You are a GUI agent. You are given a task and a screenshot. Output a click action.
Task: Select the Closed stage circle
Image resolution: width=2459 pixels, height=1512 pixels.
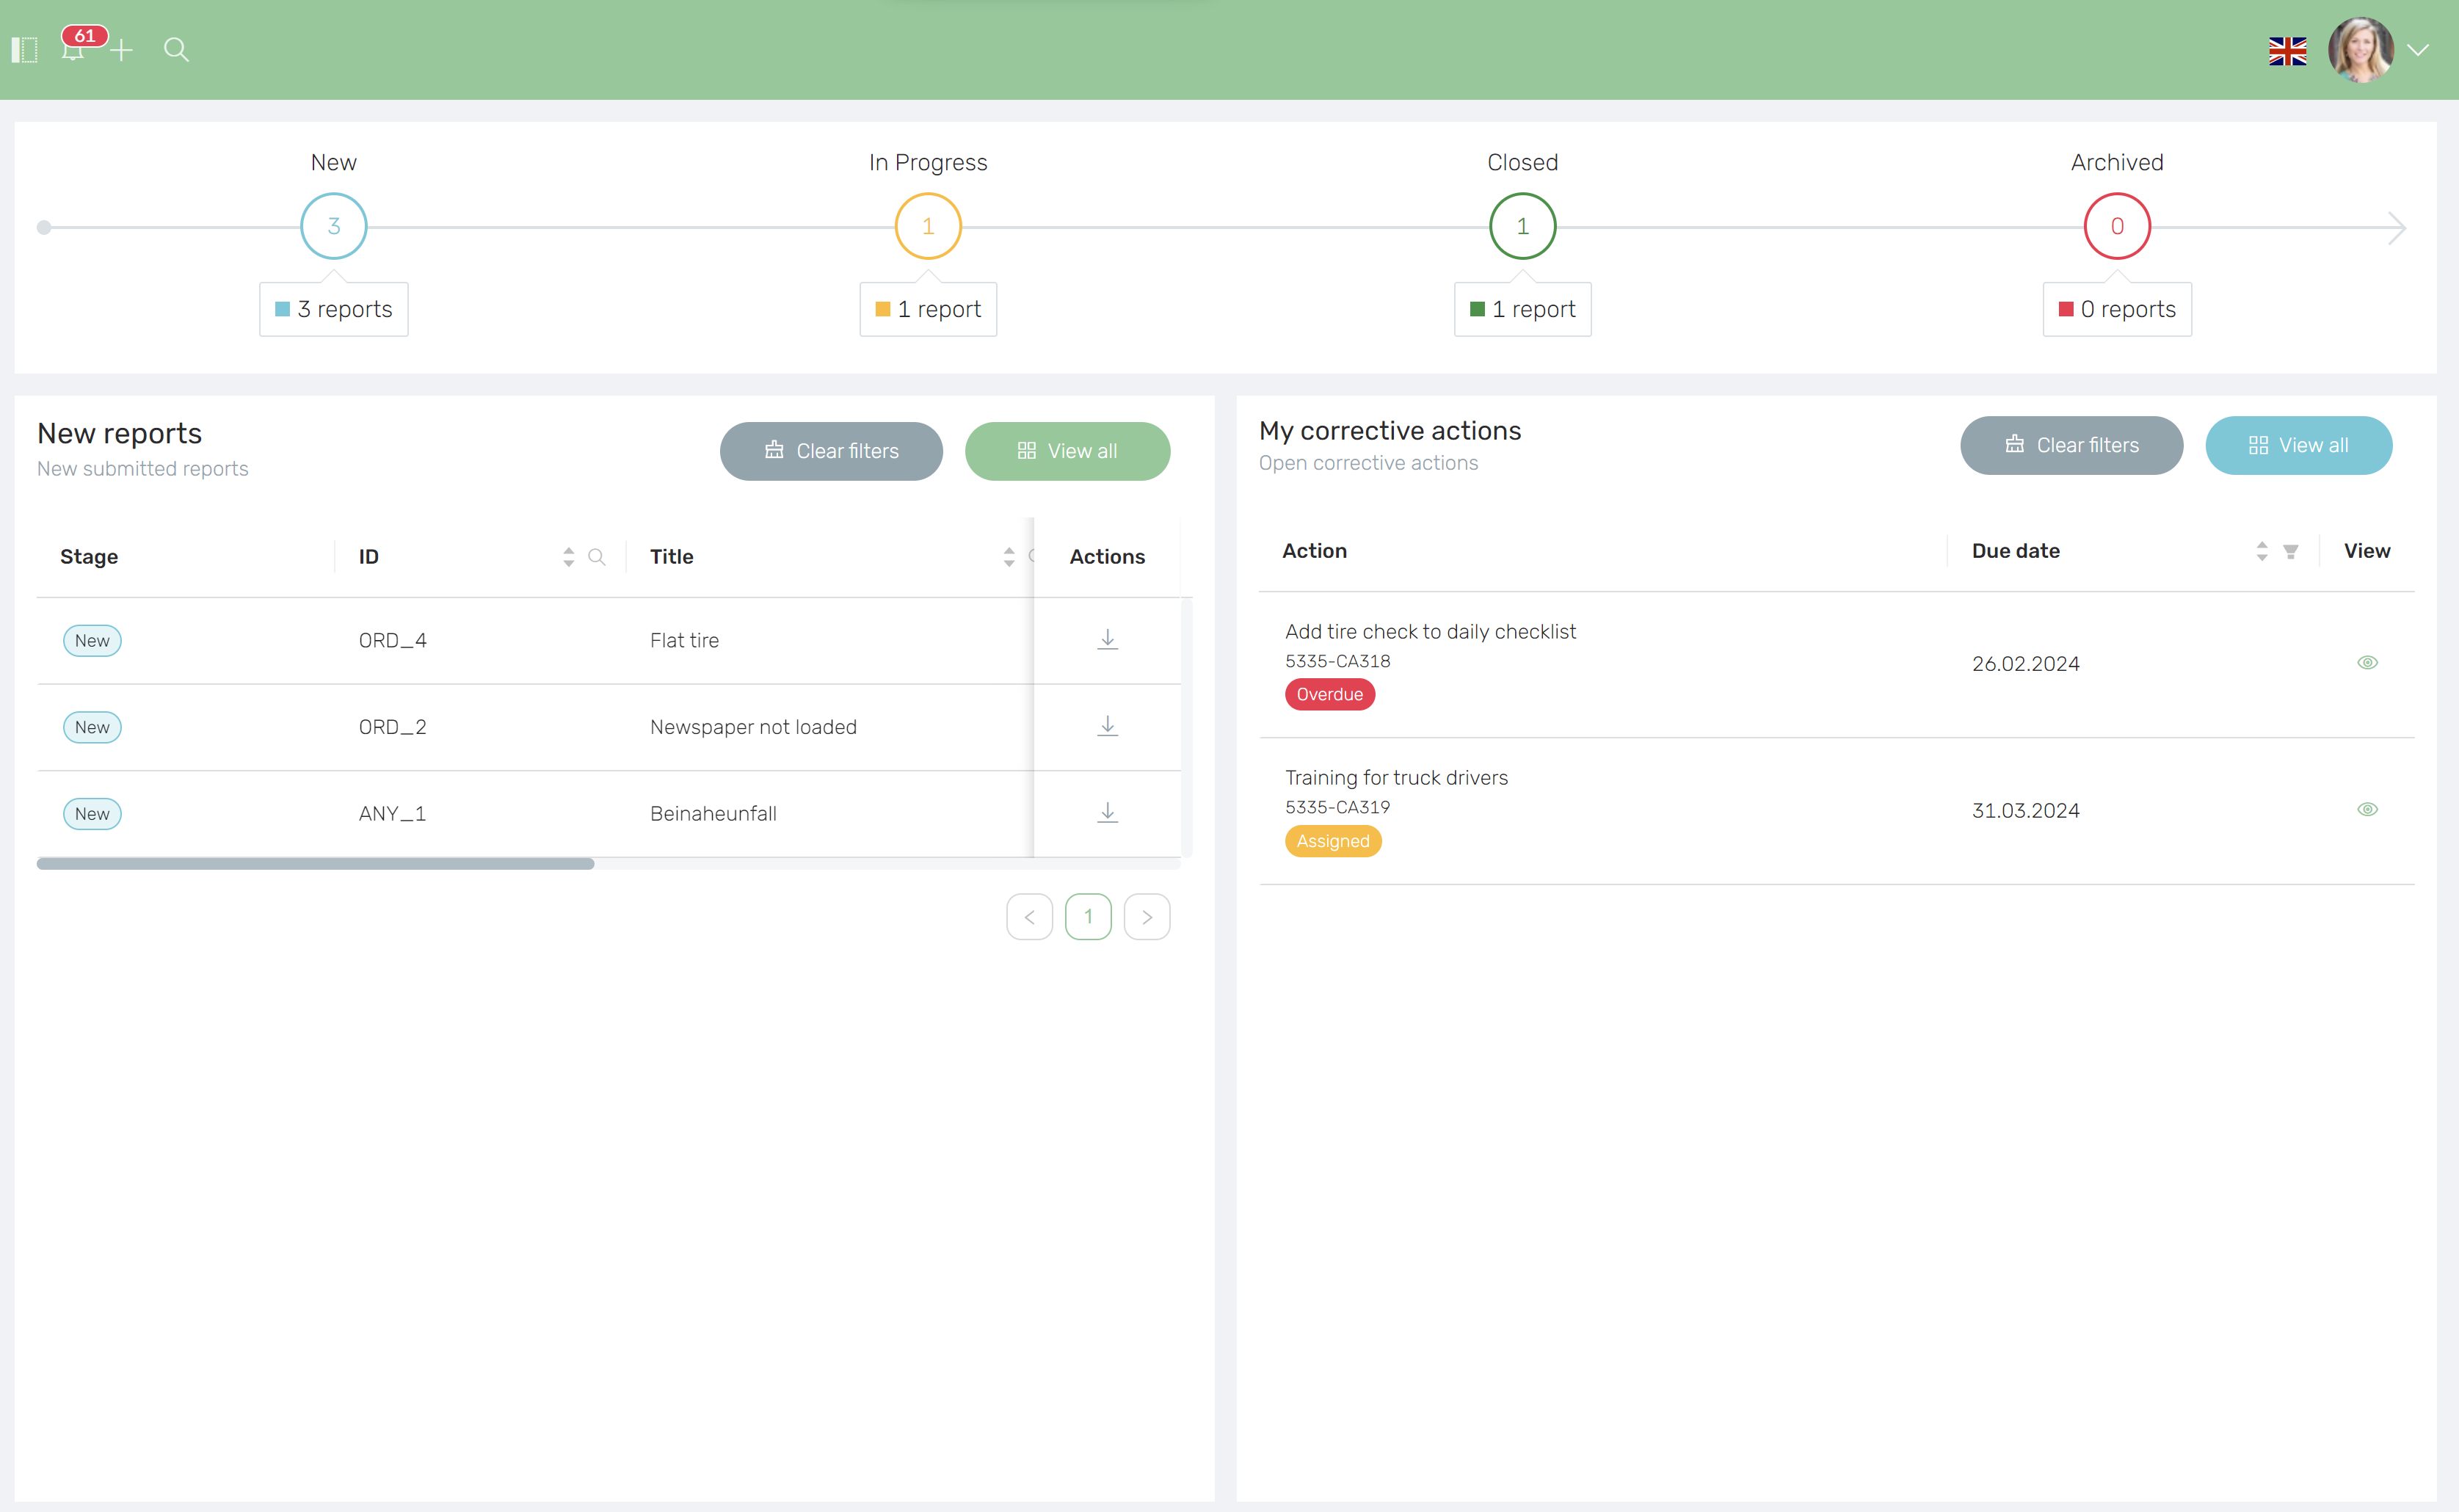(x=1522, y=226)
